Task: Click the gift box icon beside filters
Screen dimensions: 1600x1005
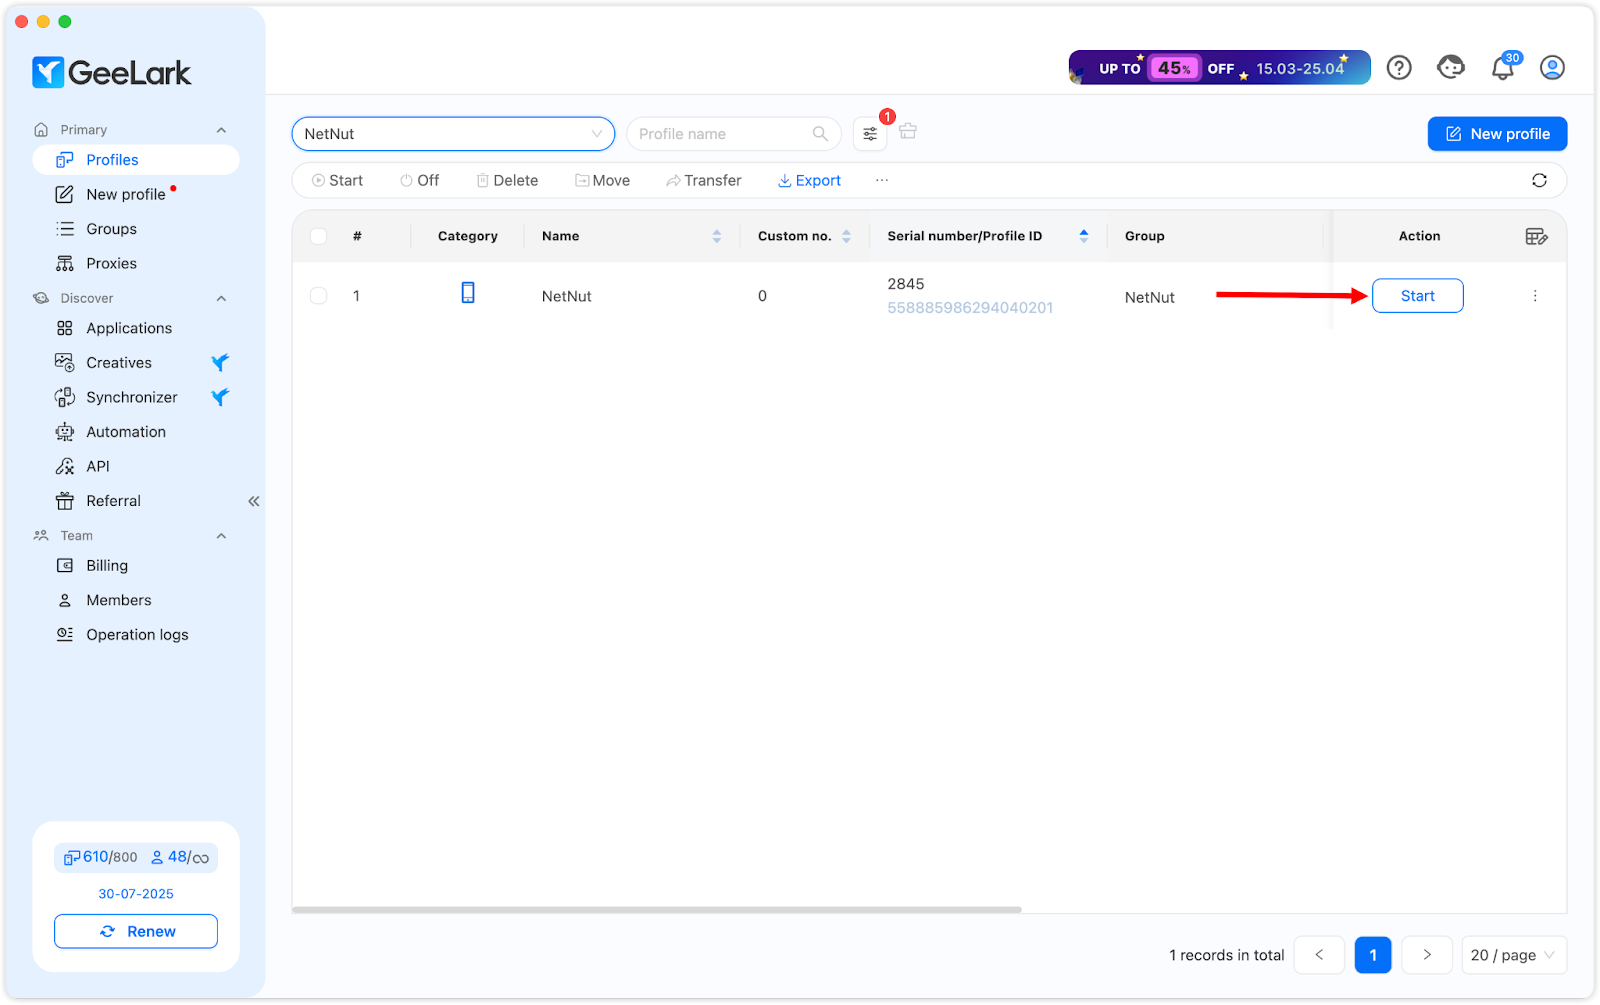Action: tap(908, 131)
